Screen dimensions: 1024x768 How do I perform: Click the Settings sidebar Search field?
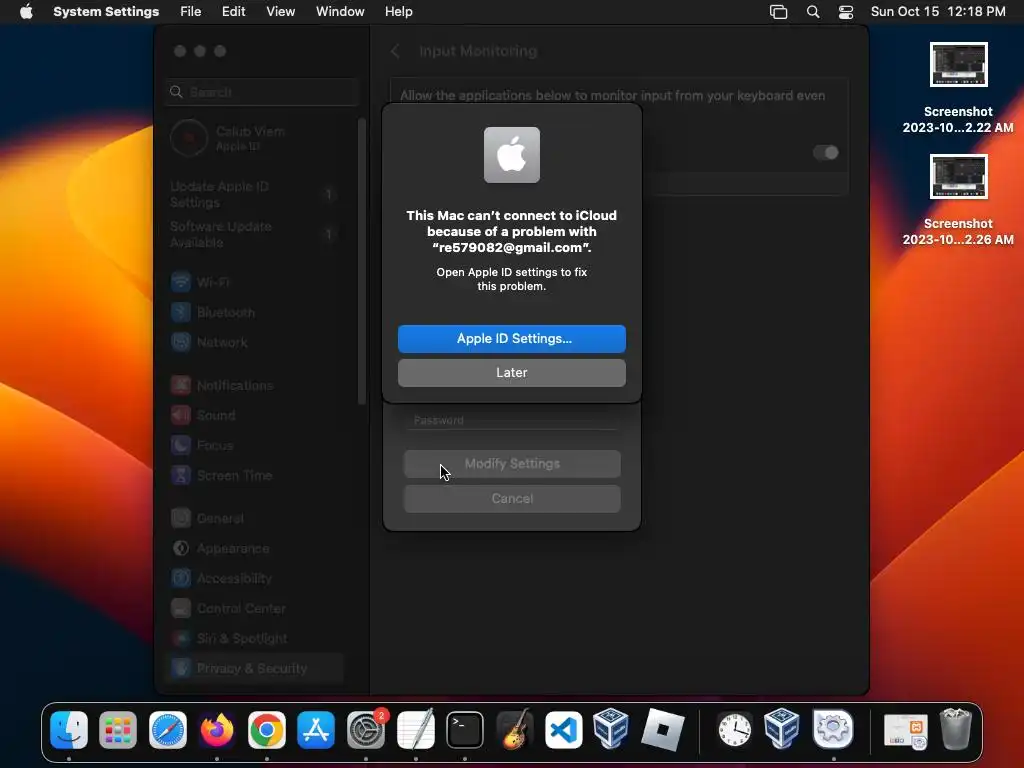pyautogui.click(x=262, y=92)
